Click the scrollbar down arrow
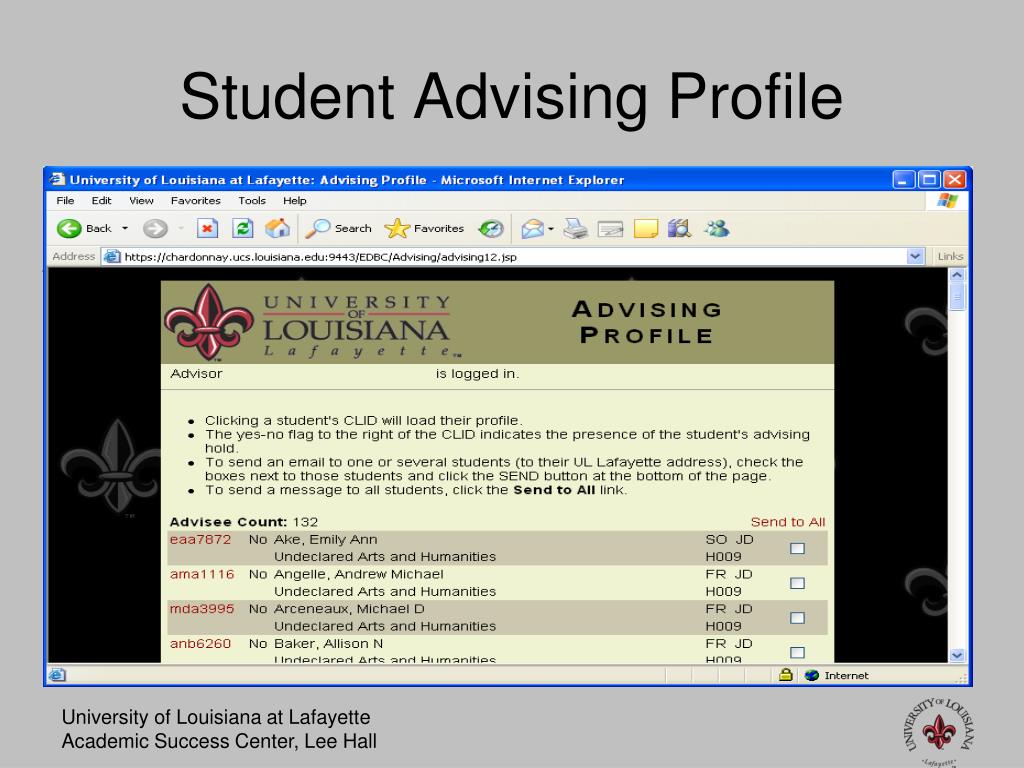Screen dimensions: 1024x768 [957, 655]
